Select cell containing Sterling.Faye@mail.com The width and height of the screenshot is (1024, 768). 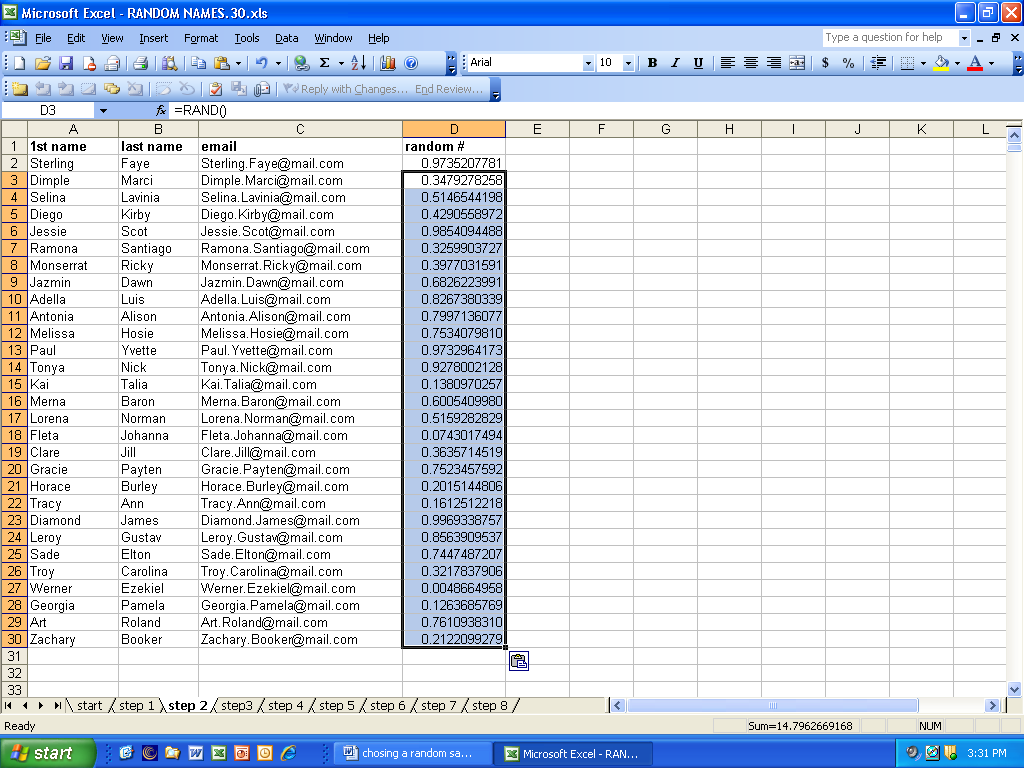300,163
